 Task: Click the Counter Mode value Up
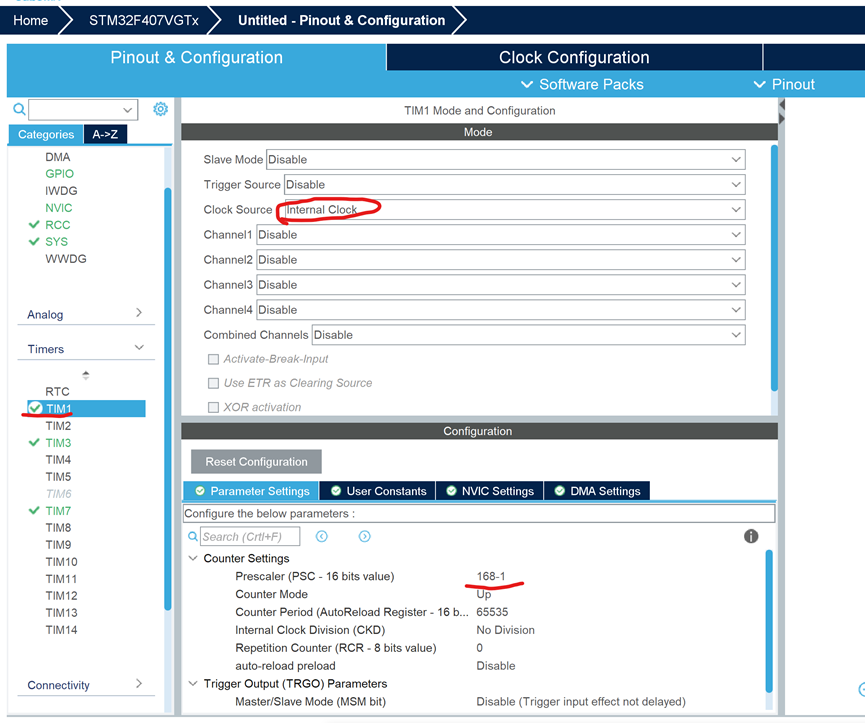tap(484, 594)
